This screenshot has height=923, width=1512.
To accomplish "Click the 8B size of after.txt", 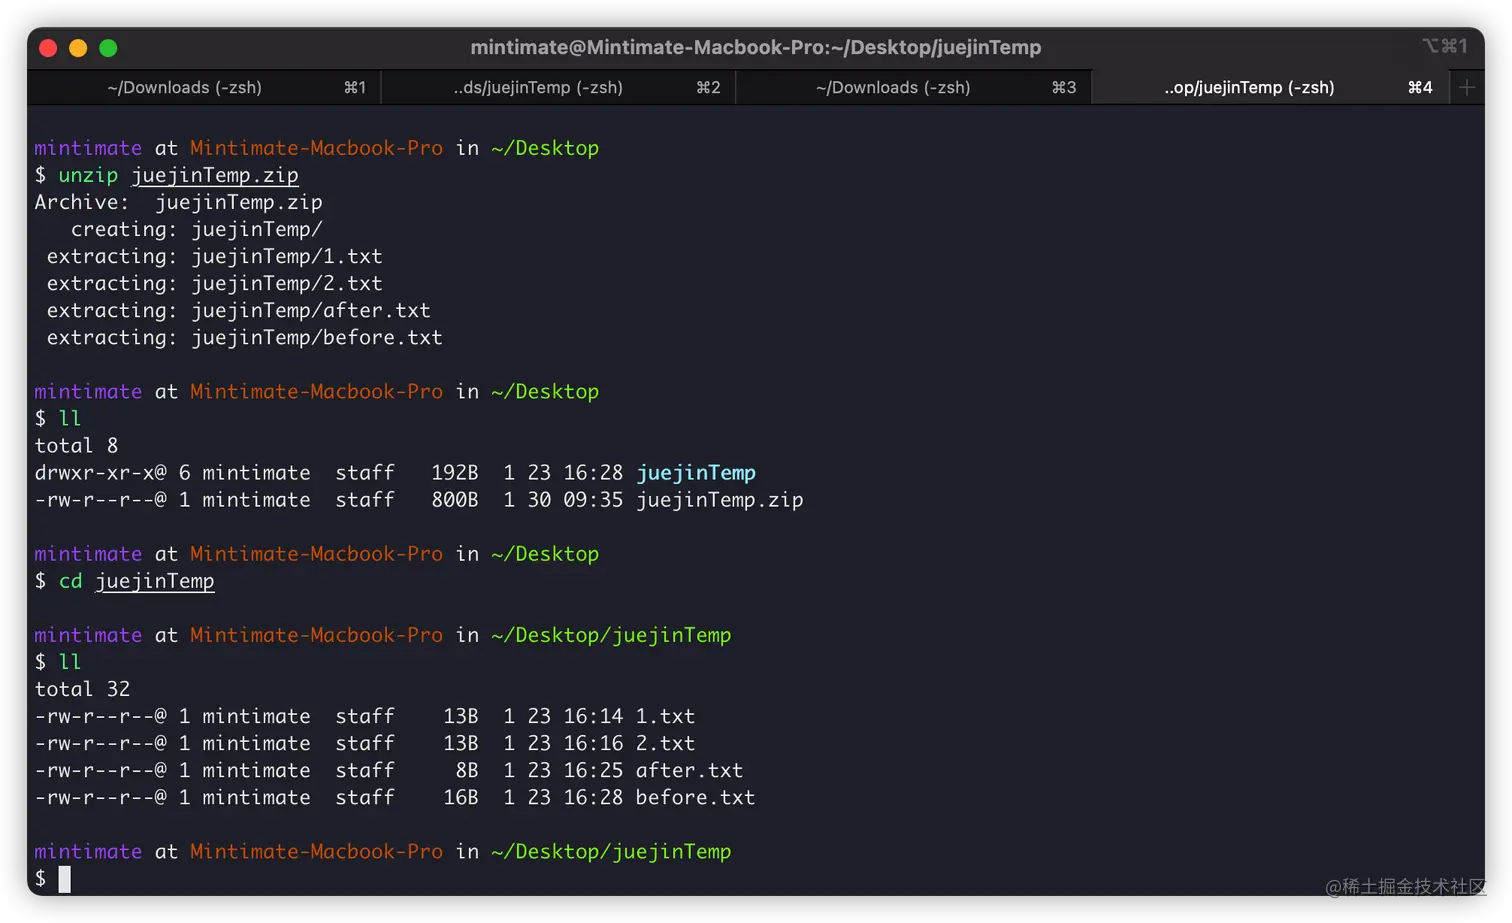I will tap(467, 770).
